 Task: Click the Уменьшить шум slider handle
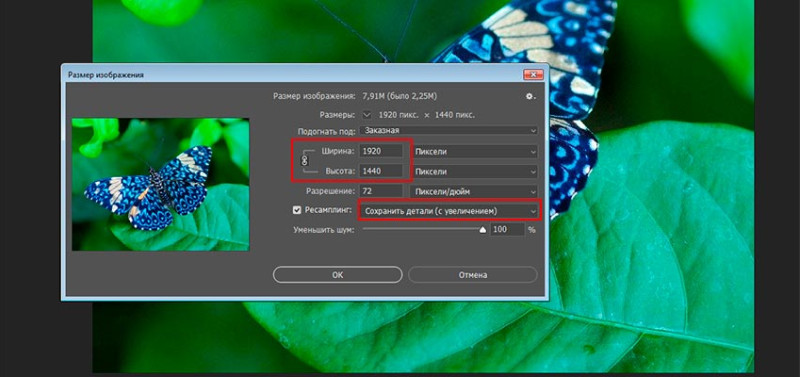(x=483, y=230)
